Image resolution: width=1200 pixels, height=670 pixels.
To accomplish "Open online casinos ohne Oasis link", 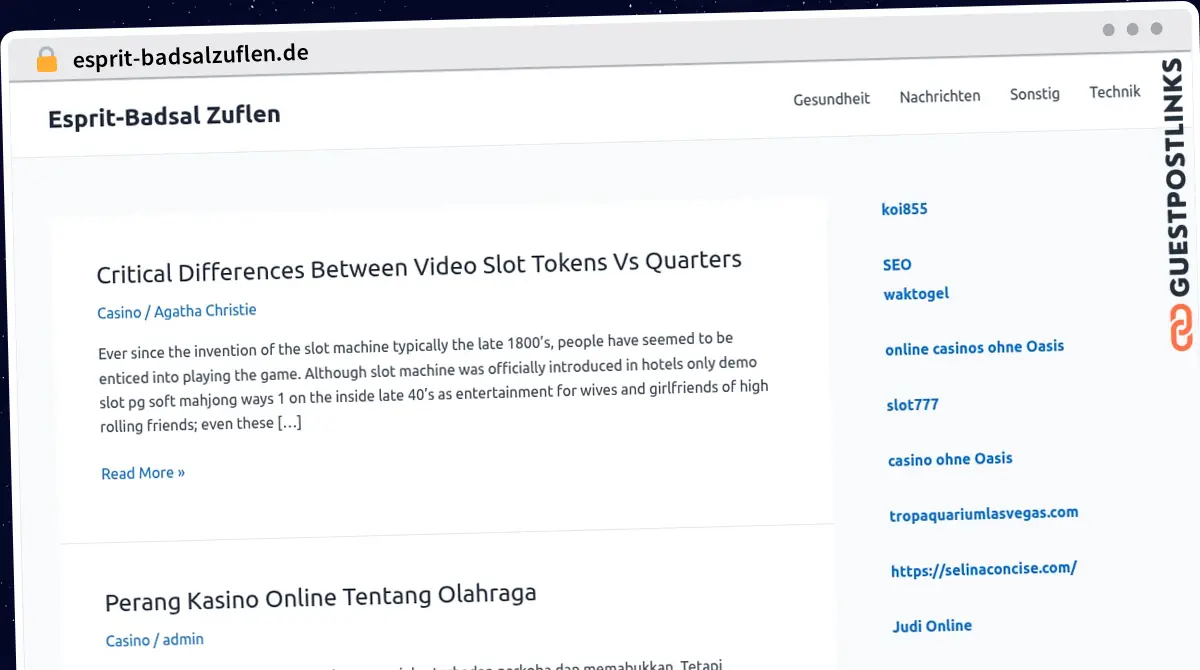I will tap(974, 347).
